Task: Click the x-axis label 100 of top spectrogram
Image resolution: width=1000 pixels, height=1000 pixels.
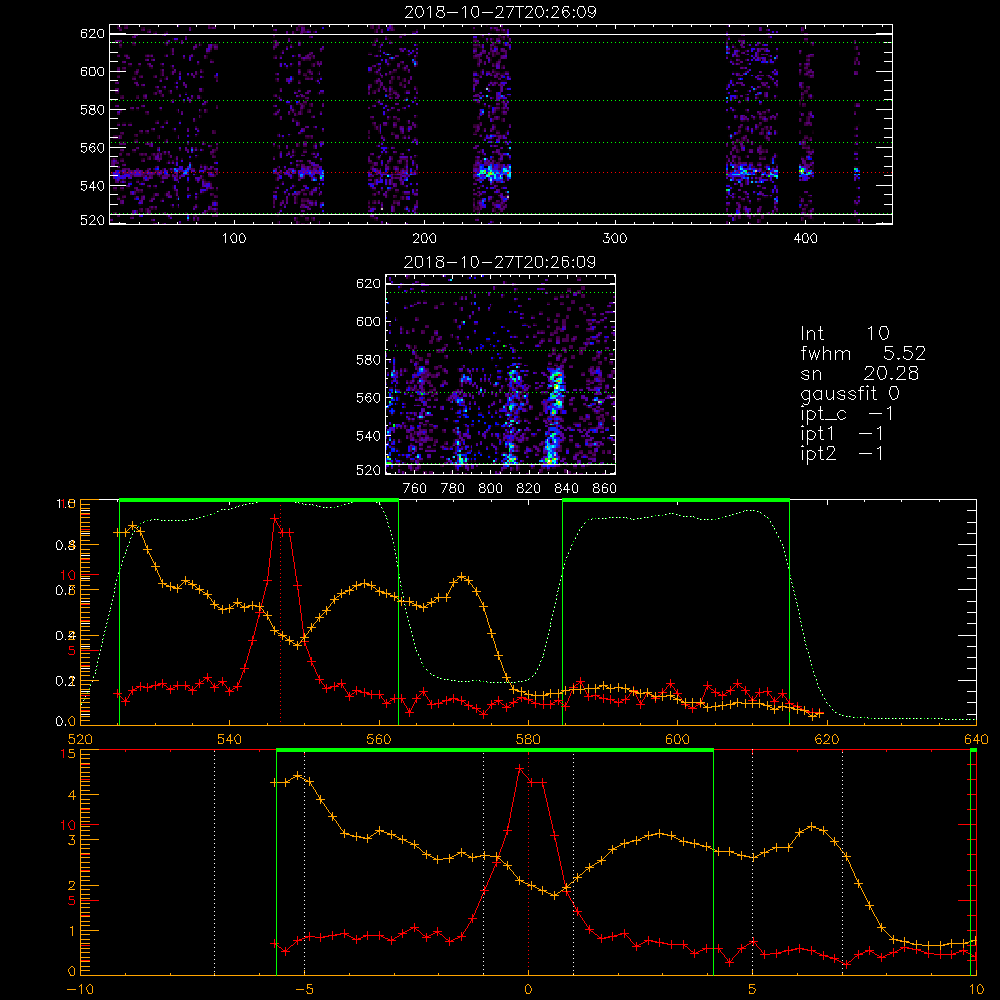Action: (x=234, y=239)
